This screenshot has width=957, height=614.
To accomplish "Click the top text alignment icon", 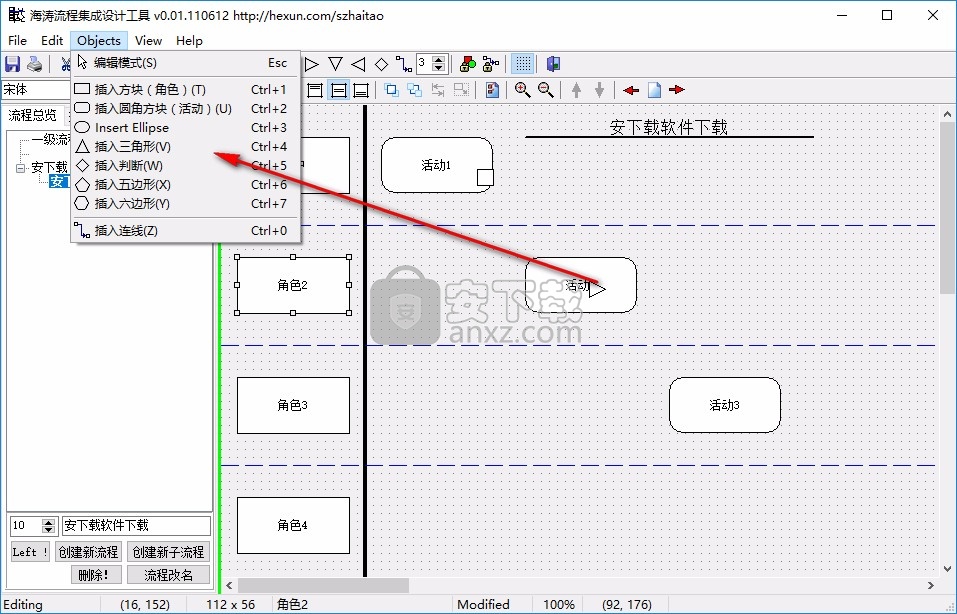I will pos(315,90).
